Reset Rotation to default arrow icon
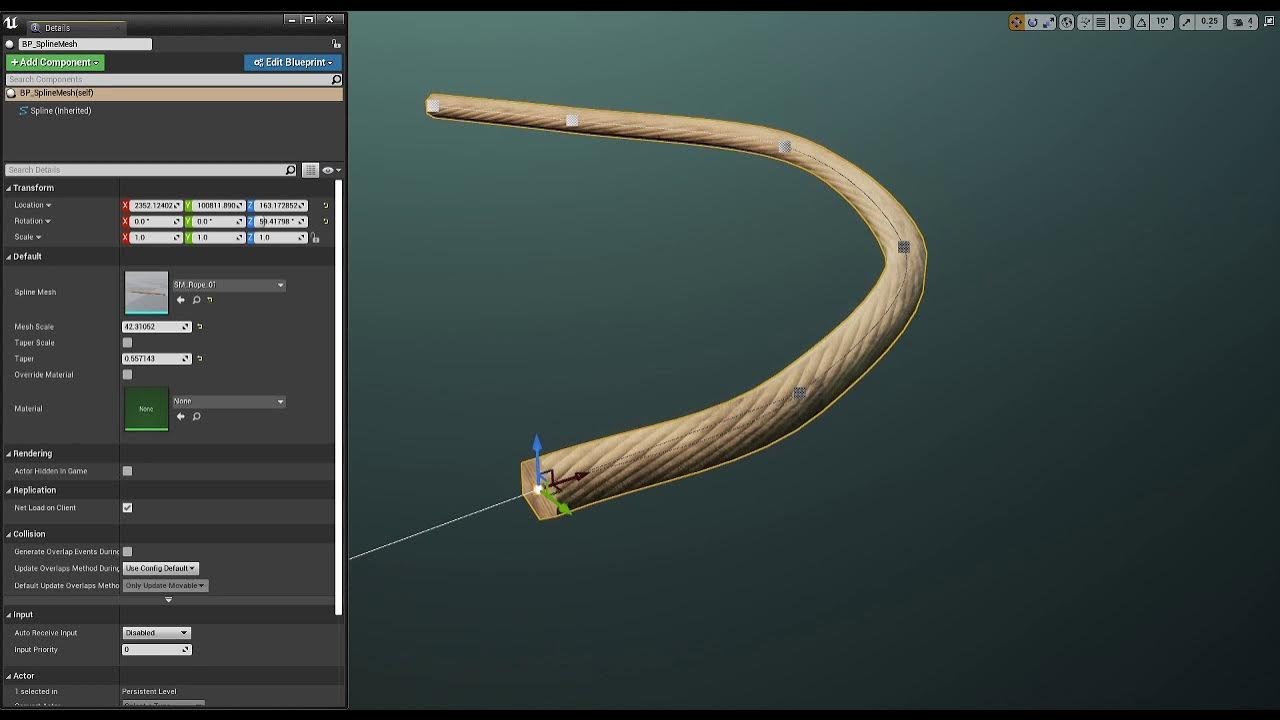 click(325, 221)
